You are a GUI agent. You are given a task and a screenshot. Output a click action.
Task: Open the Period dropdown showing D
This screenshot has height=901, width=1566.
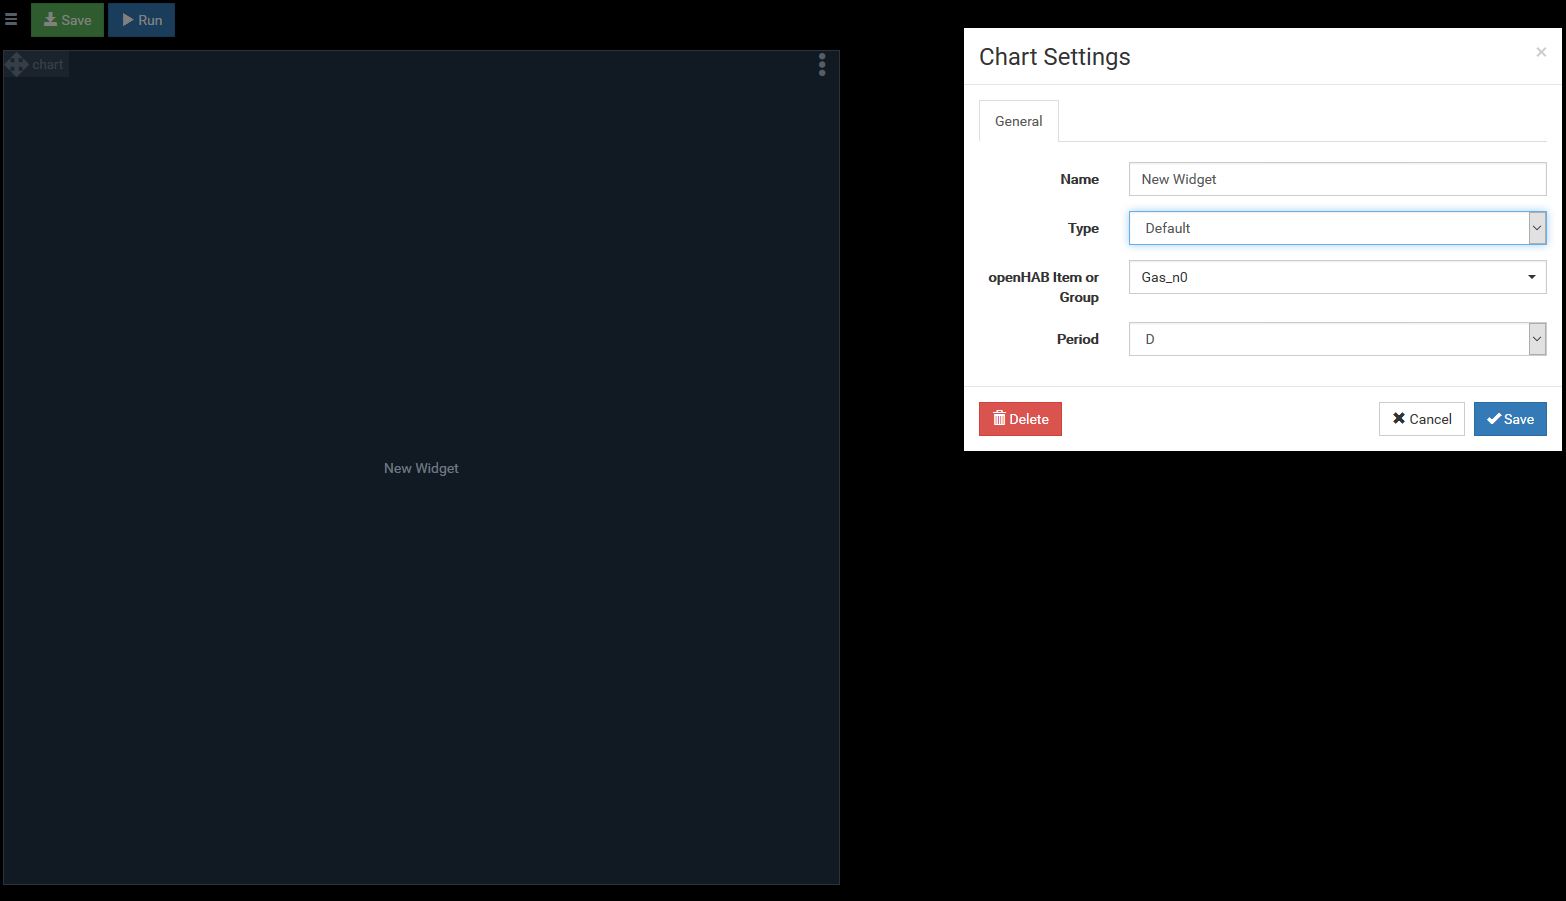1337,339
